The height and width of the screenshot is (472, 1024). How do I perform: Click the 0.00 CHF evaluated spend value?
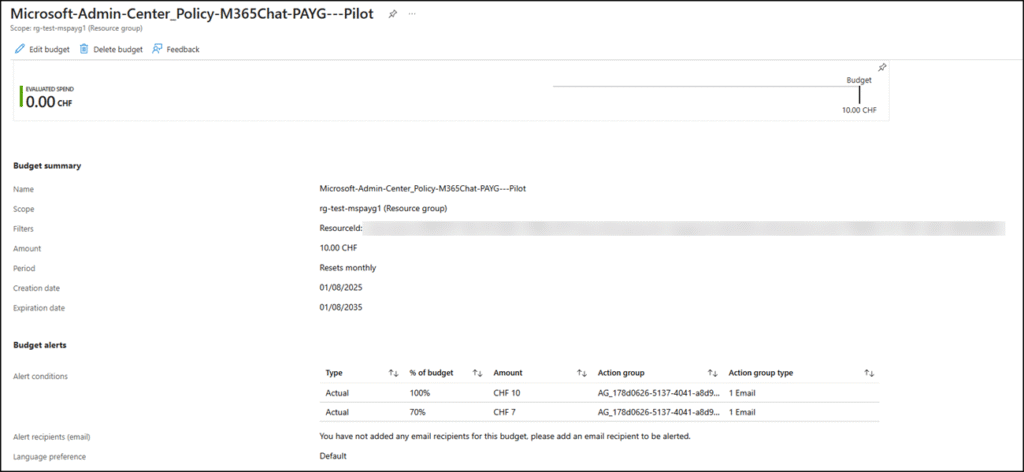coord(49,102)
